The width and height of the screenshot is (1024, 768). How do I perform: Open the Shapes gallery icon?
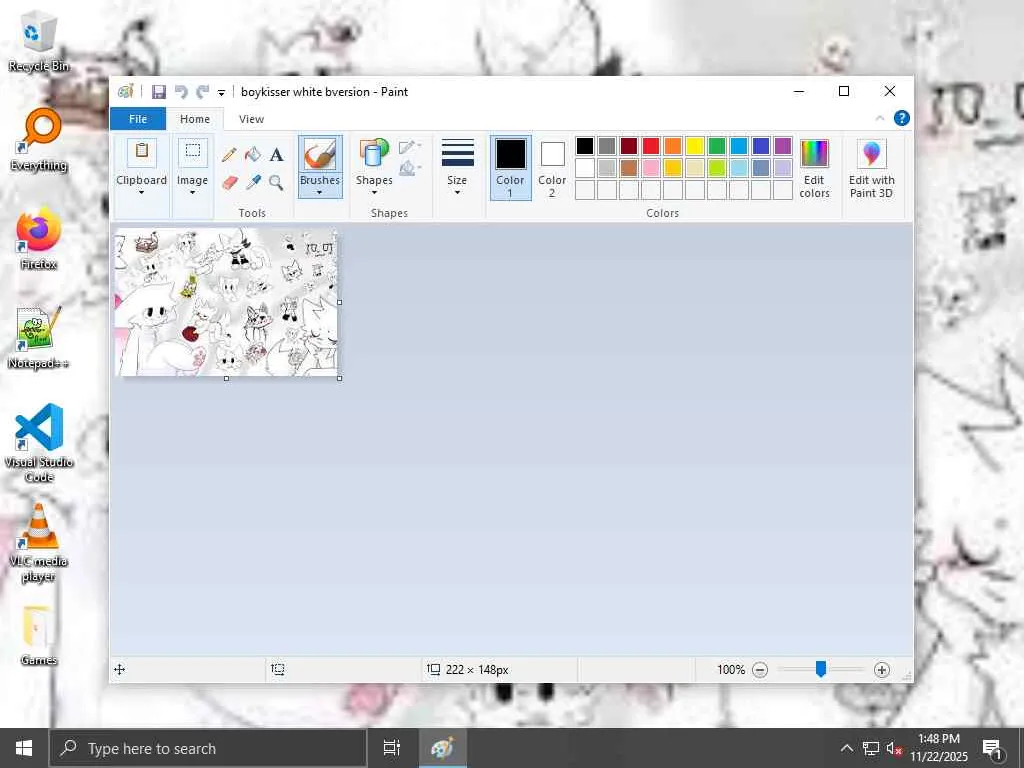tap(374, 154)
